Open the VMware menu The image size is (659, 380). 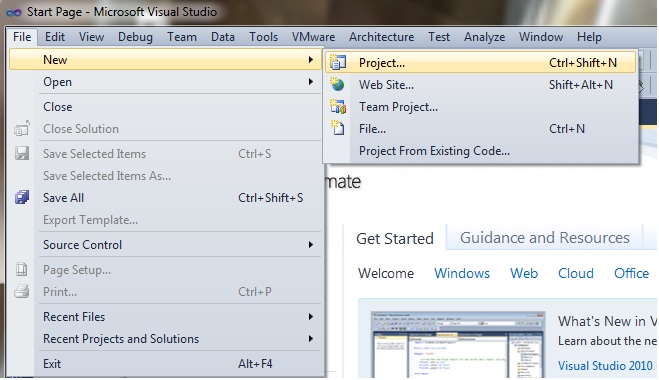[x=314, y=37]
